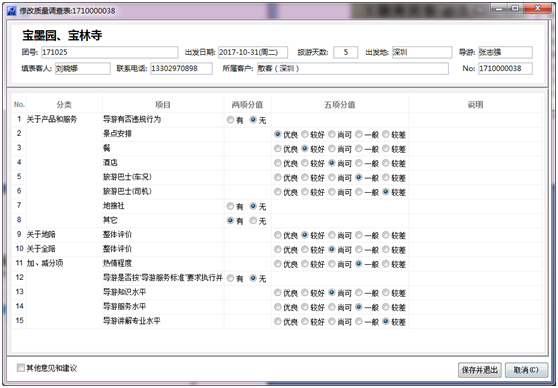This screenshot has height=388, width=558.
Task: Close the 修改质量调查表 window
Action: point(538,9)
